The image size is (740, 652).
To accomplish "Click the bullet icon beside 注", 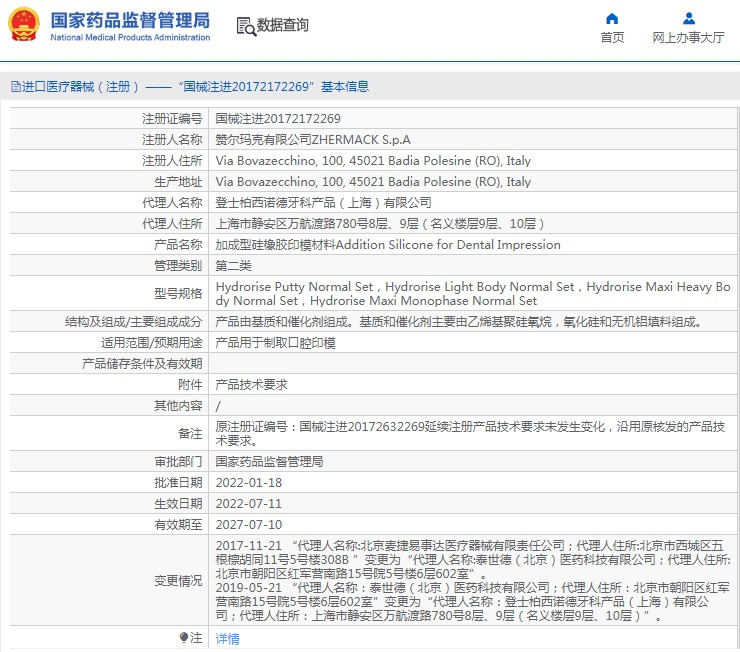I will click(x=184, y=637).
